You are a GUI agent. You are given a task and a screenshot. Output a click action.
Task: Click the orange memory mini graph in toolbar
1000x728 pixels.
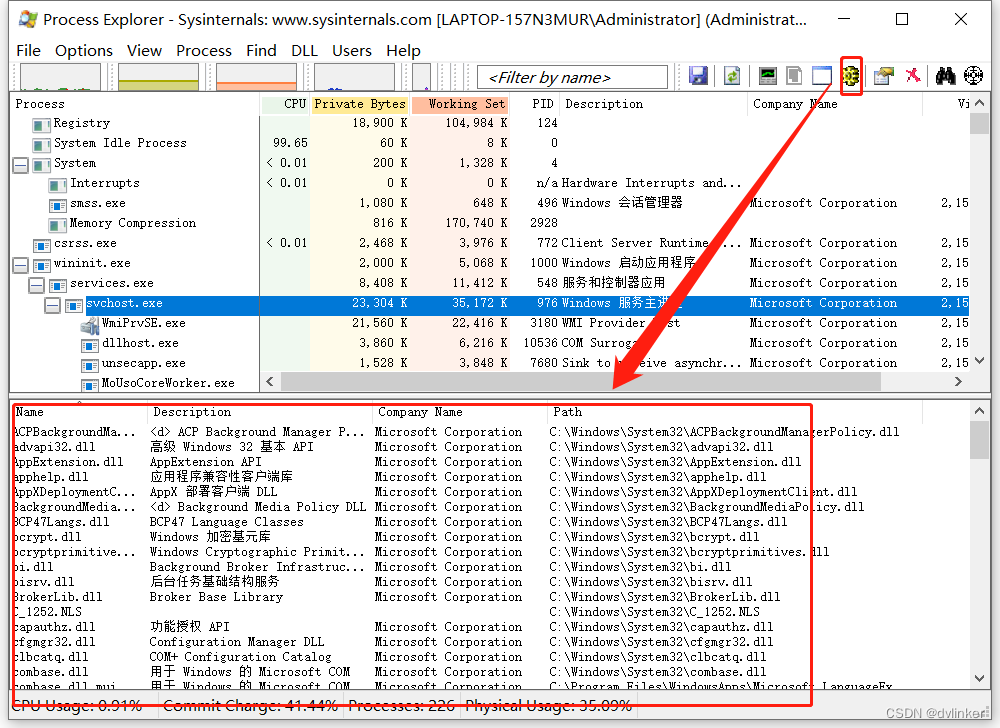point(256,77)
